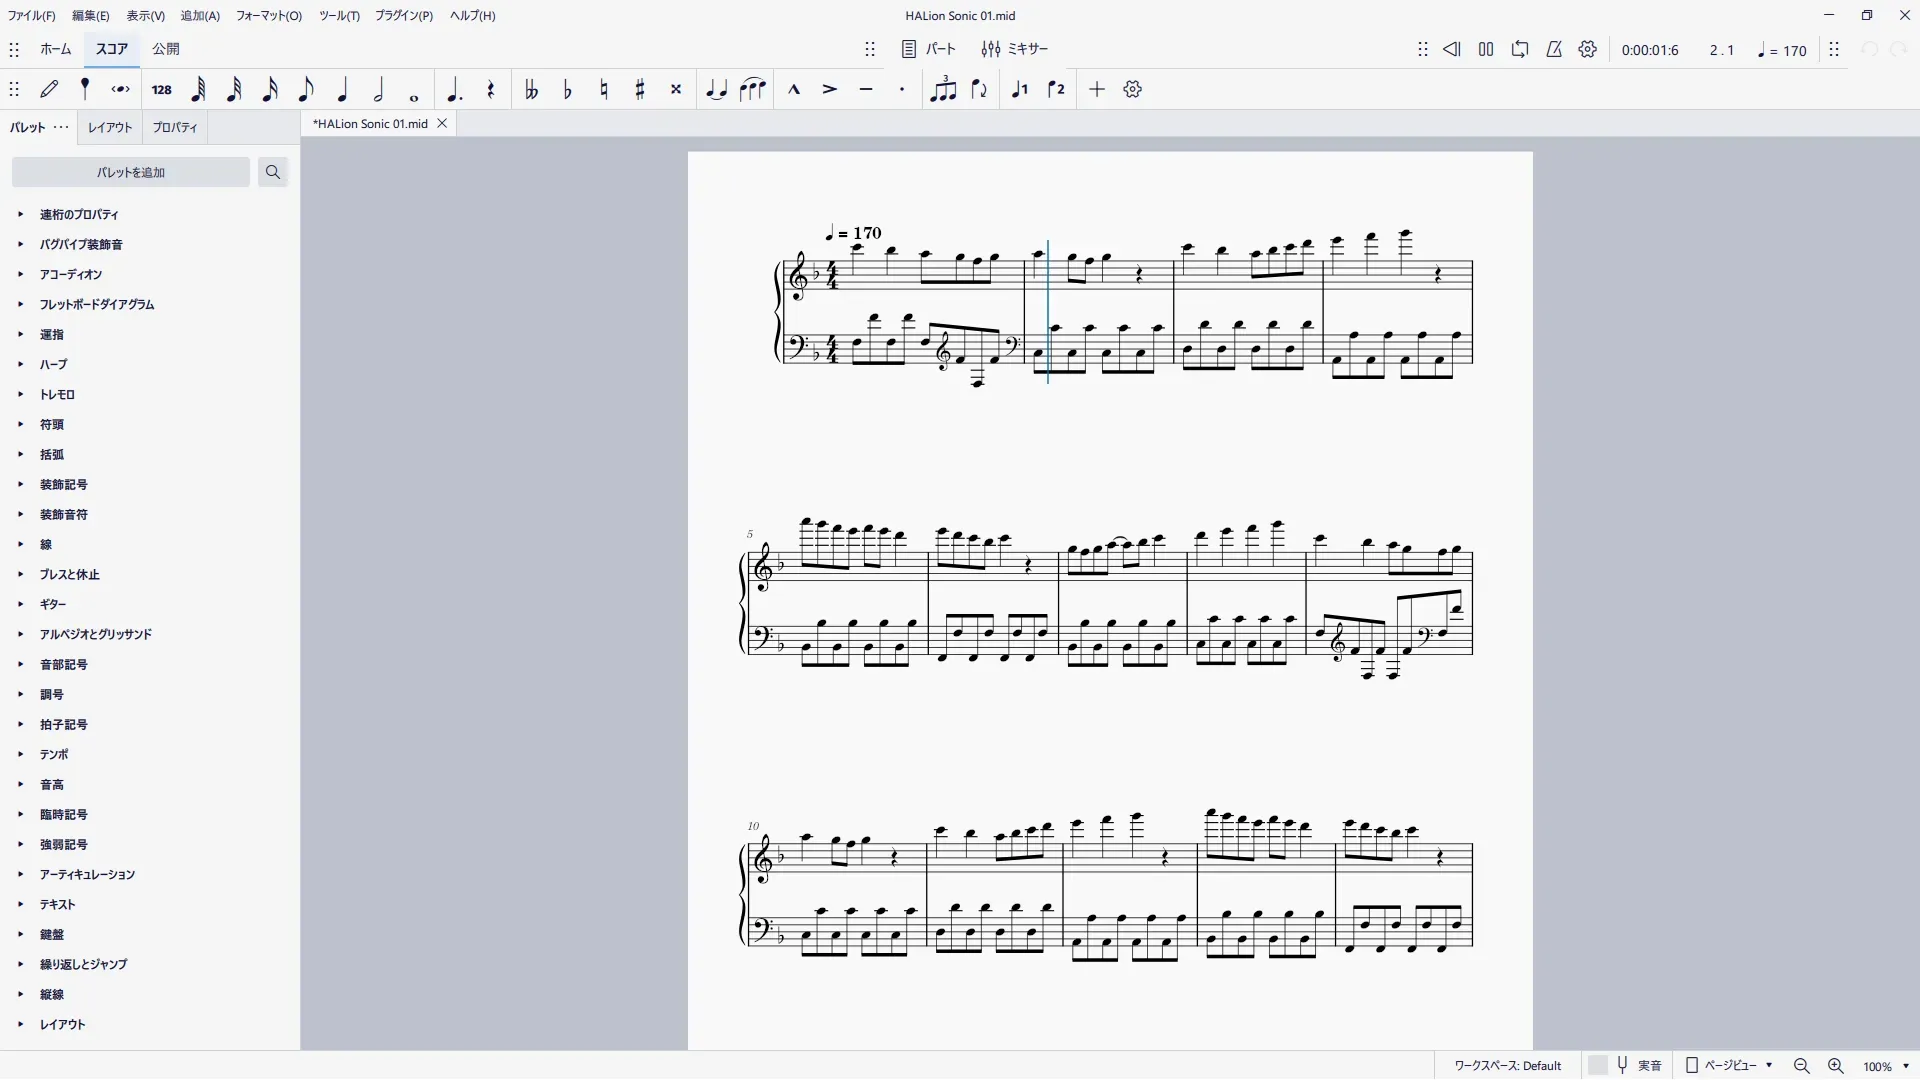The image size is (1920, 1080).
Task: Select the whole note duration
Action: pos(414,90)
